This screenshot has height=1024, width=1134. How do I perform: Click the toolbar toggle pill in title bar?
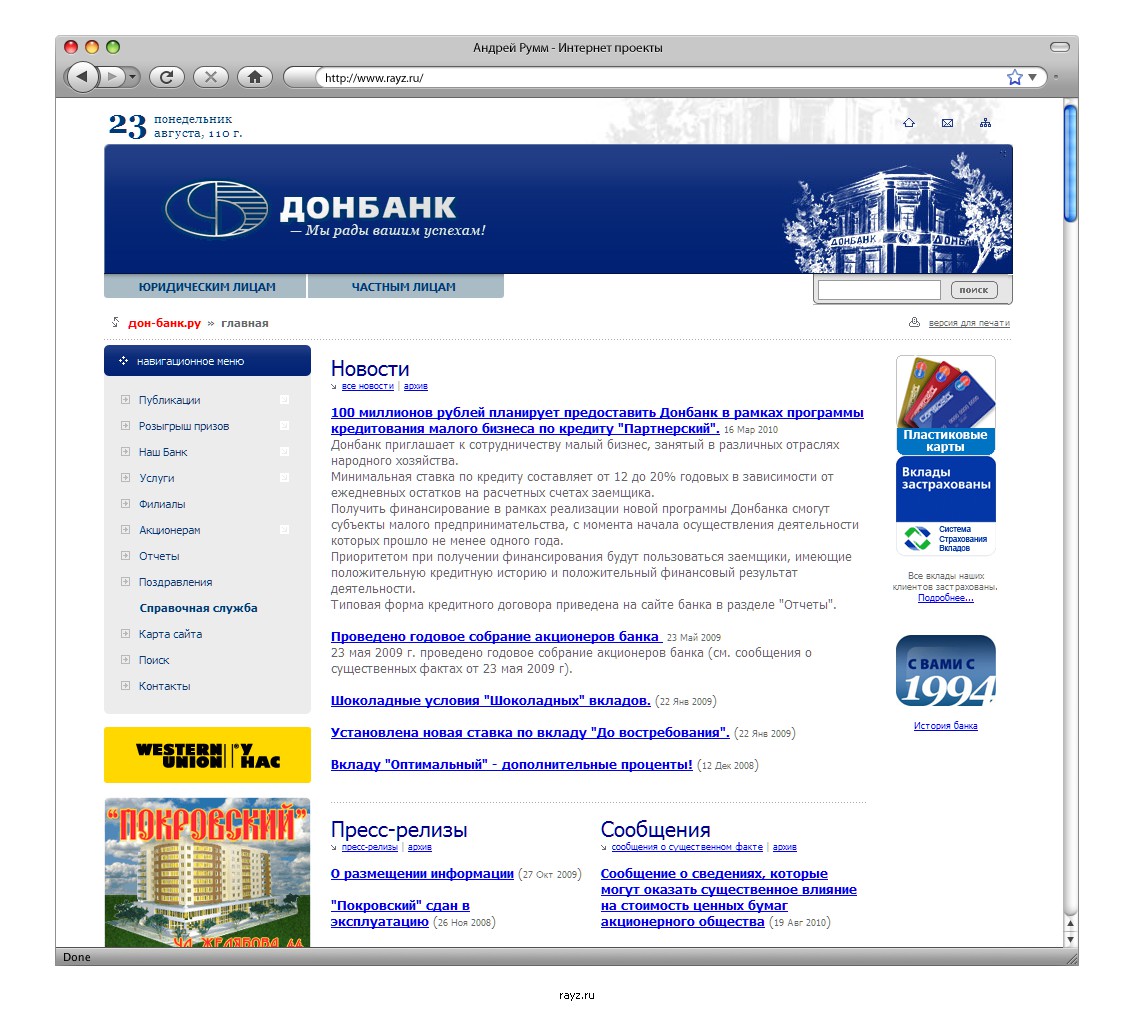1060,47
